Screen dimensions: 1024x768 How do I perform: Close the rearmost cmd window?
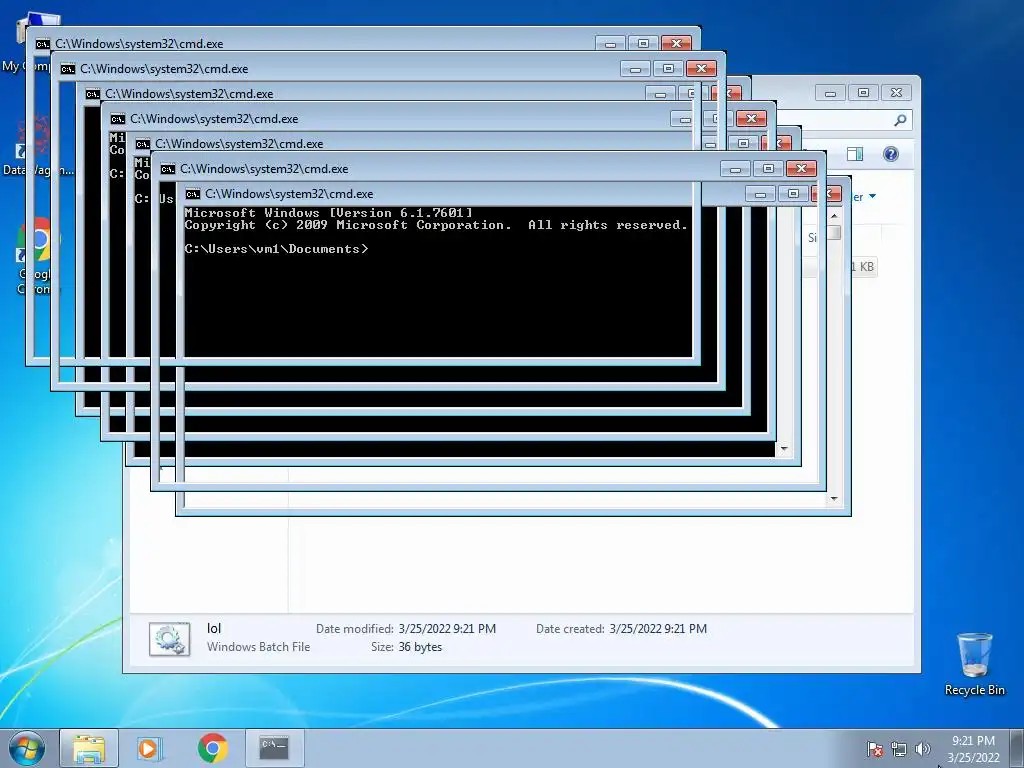677,44
